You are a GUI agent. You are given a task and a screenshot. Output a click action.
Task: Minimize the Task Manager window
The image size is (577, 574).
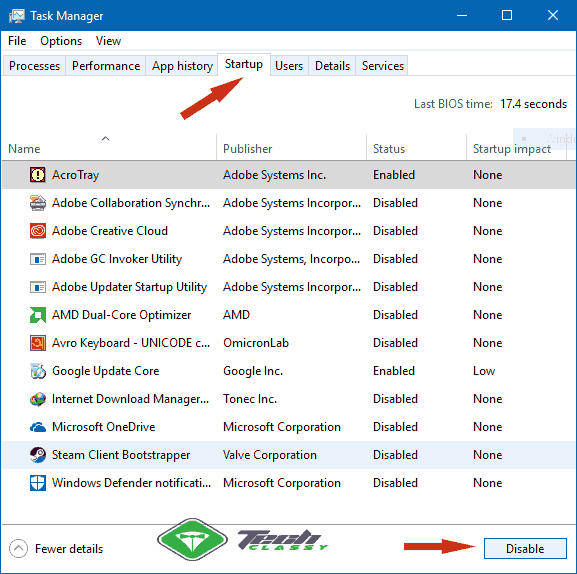[x=462, y=15]
